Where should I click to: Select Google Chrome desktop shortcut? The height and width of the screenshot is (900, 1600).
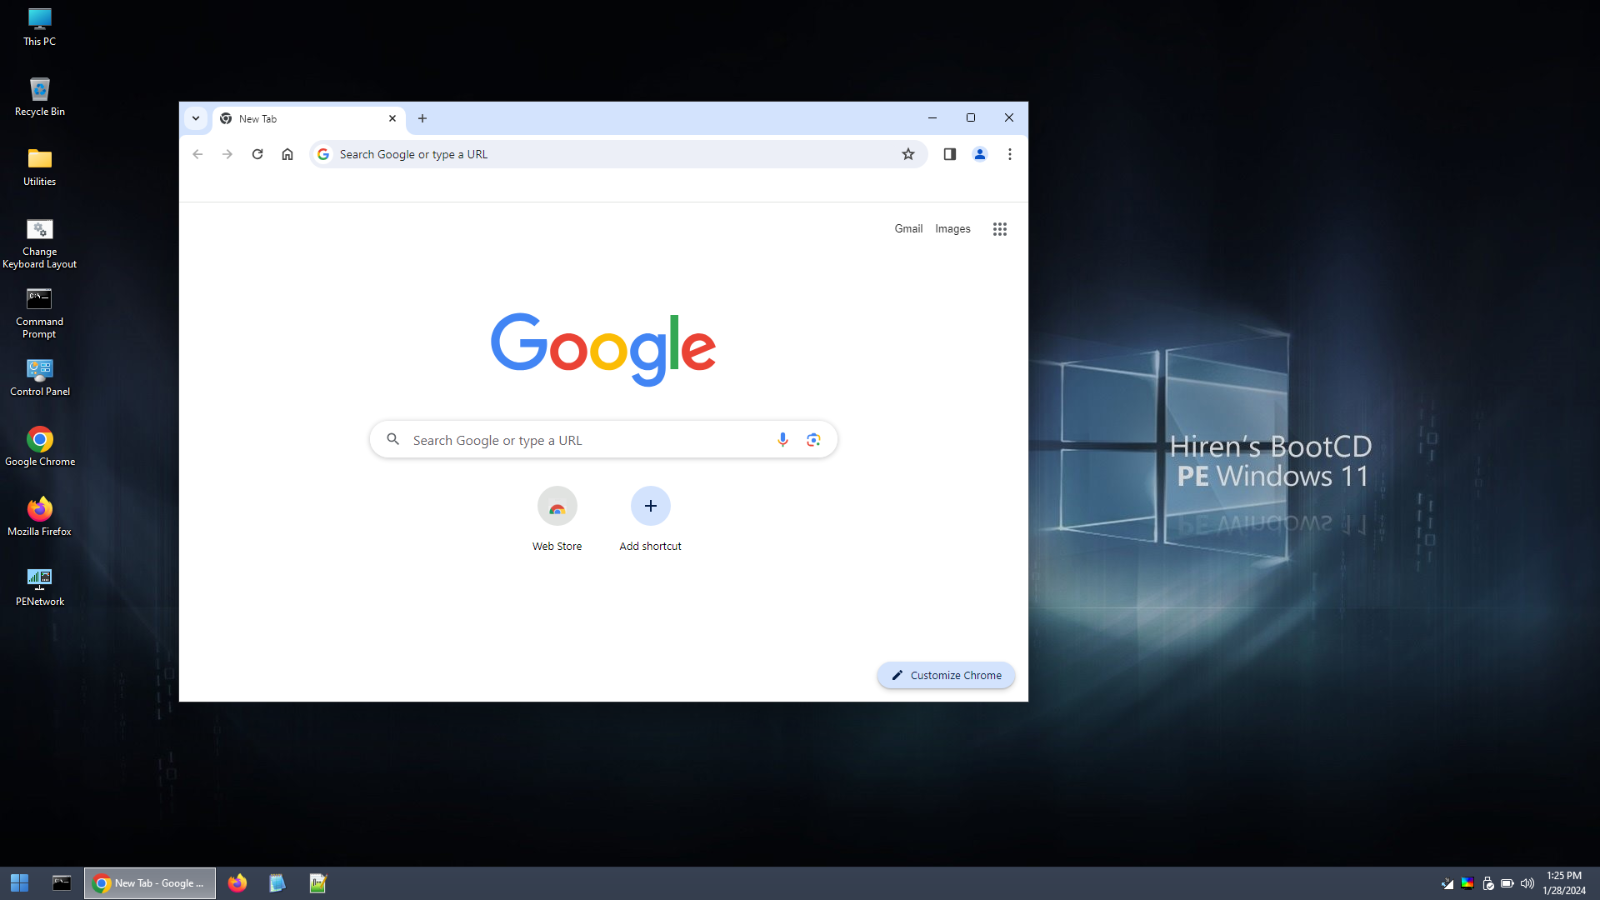40,447
